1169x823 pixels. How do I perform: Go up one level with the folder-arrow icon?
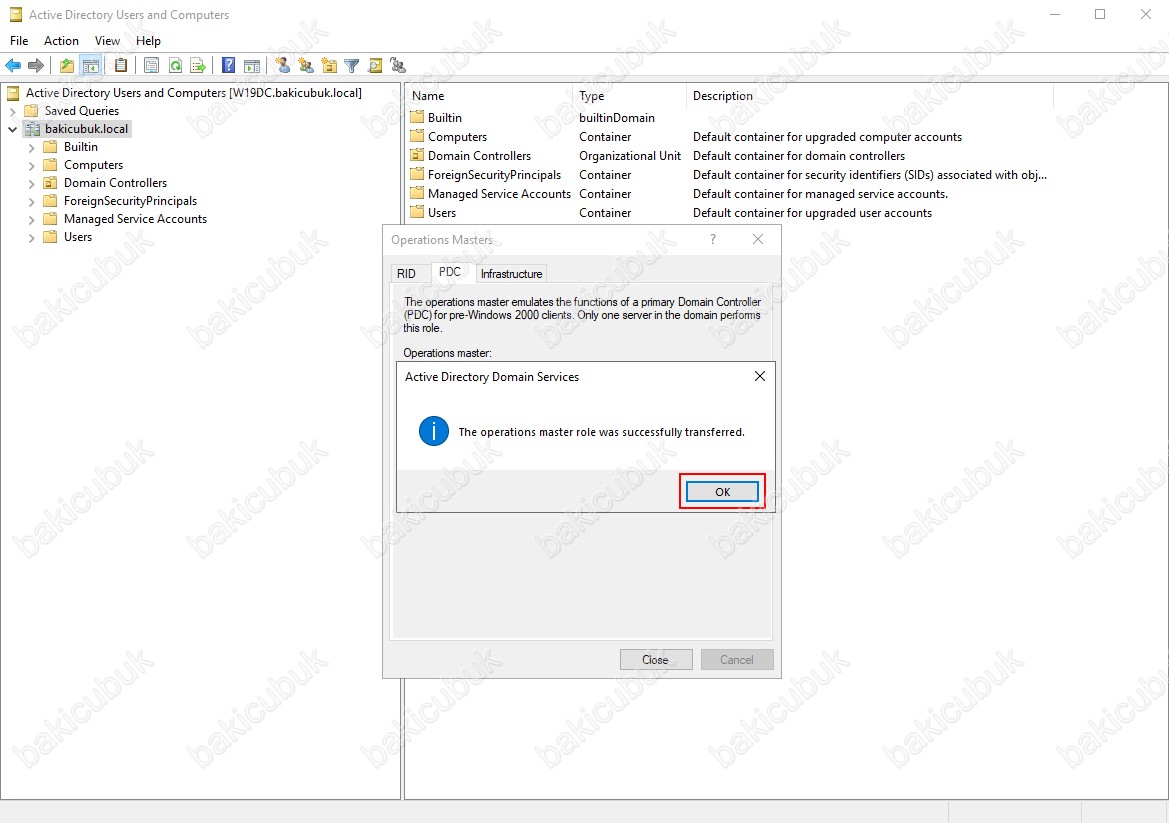click(x=67, y=66)
